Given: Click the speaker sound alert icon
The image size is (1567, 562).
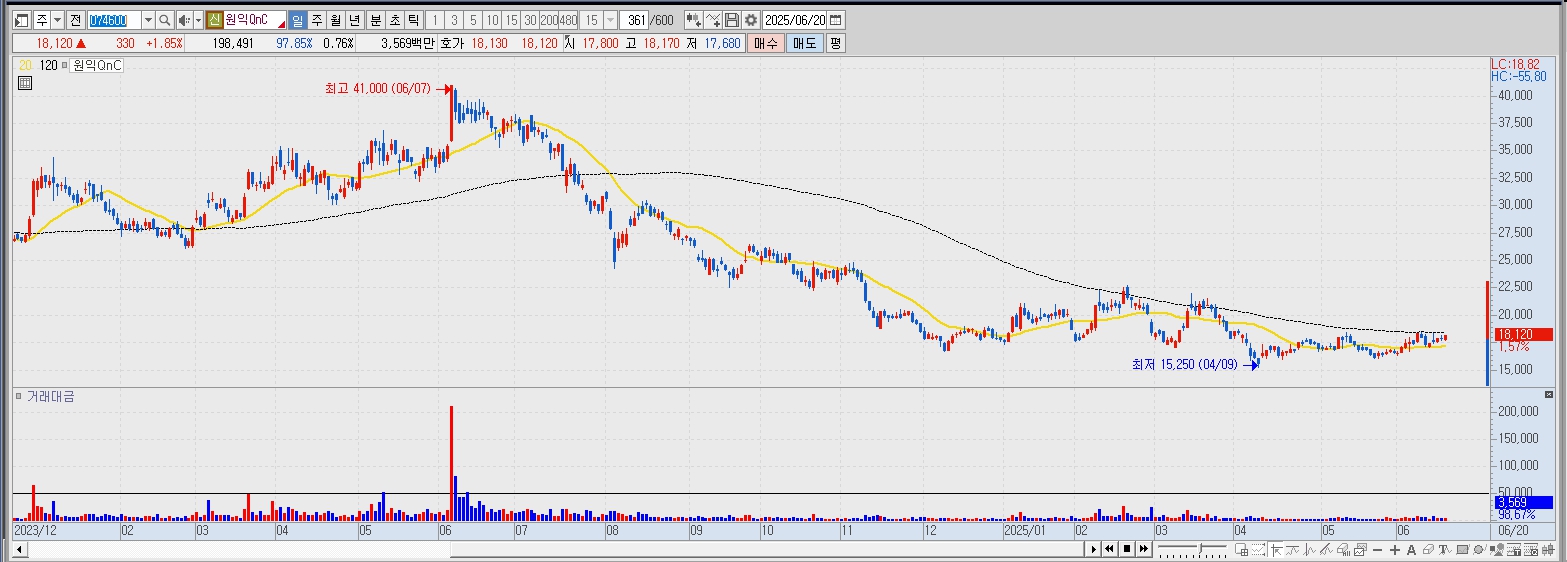Looking at the screenshot, I should click(184, 20).
